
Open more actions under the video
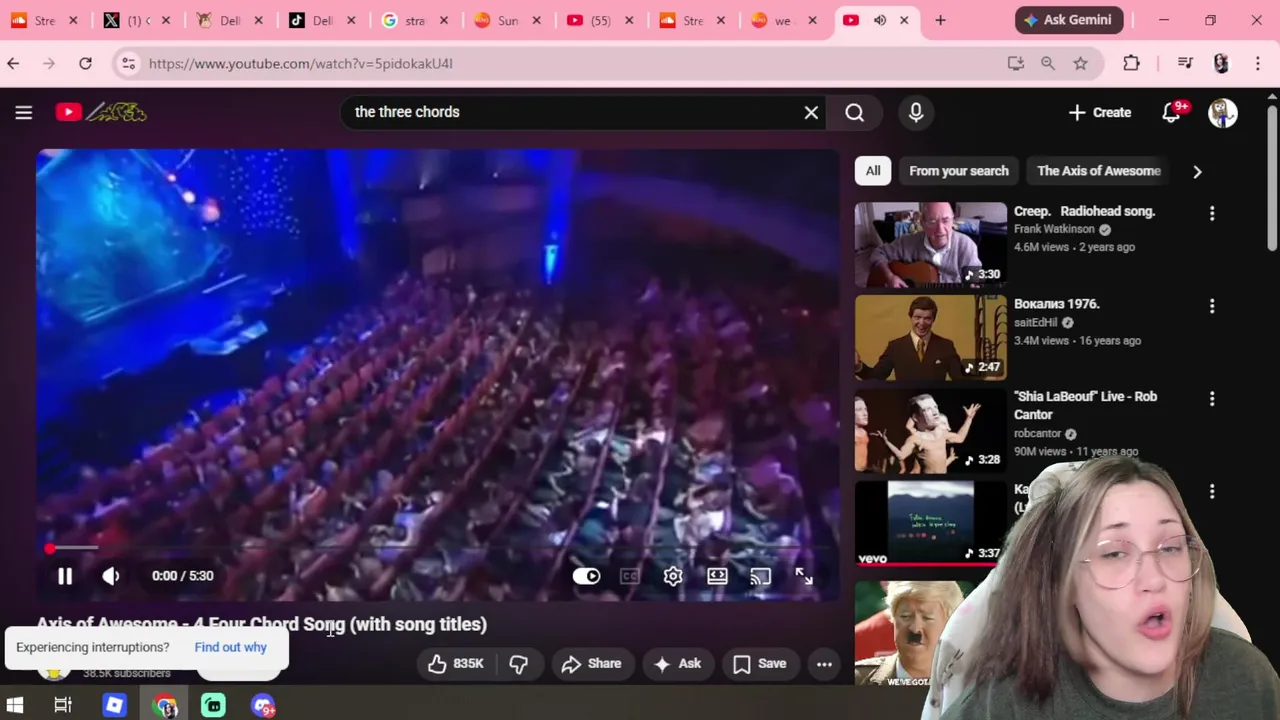coord(824,664)
